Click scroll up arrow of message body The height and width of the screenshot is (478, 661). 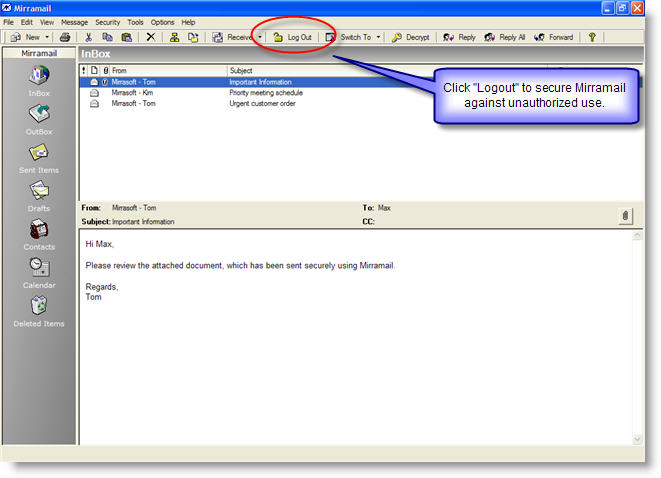point(637,236)
